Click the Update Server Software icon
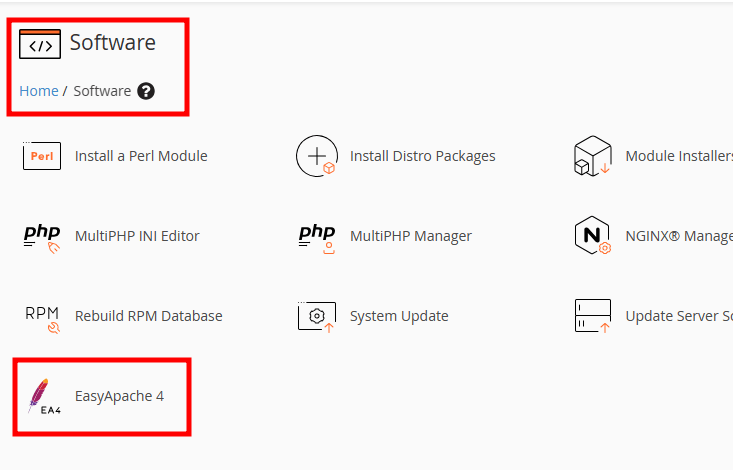Viewport: 733px width, 470px height. [x=592, y=316]
